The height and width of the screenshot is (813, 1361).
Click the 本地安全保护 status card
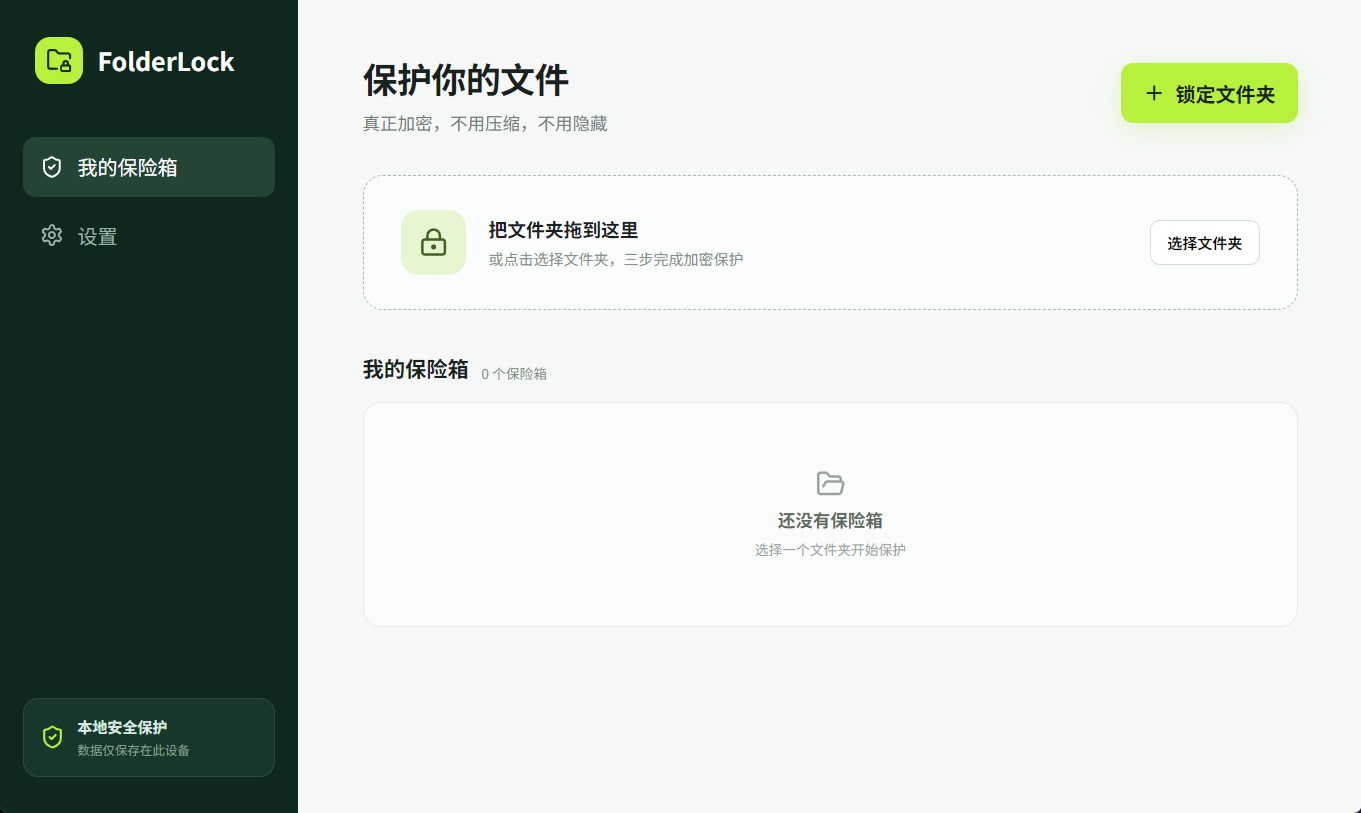tap(149, 737)
